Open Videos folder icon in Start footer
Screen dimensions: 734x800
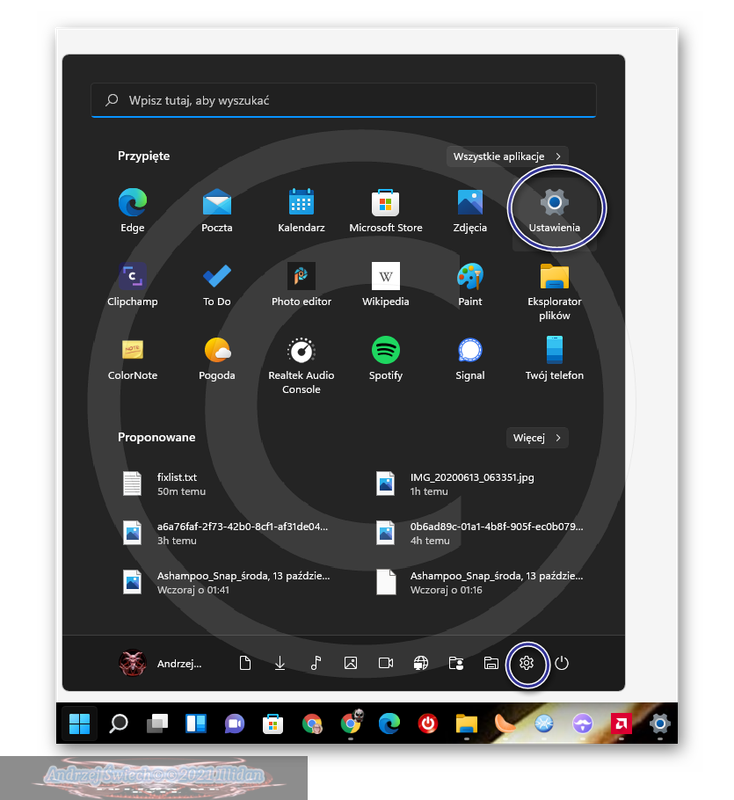click(386, 663)
